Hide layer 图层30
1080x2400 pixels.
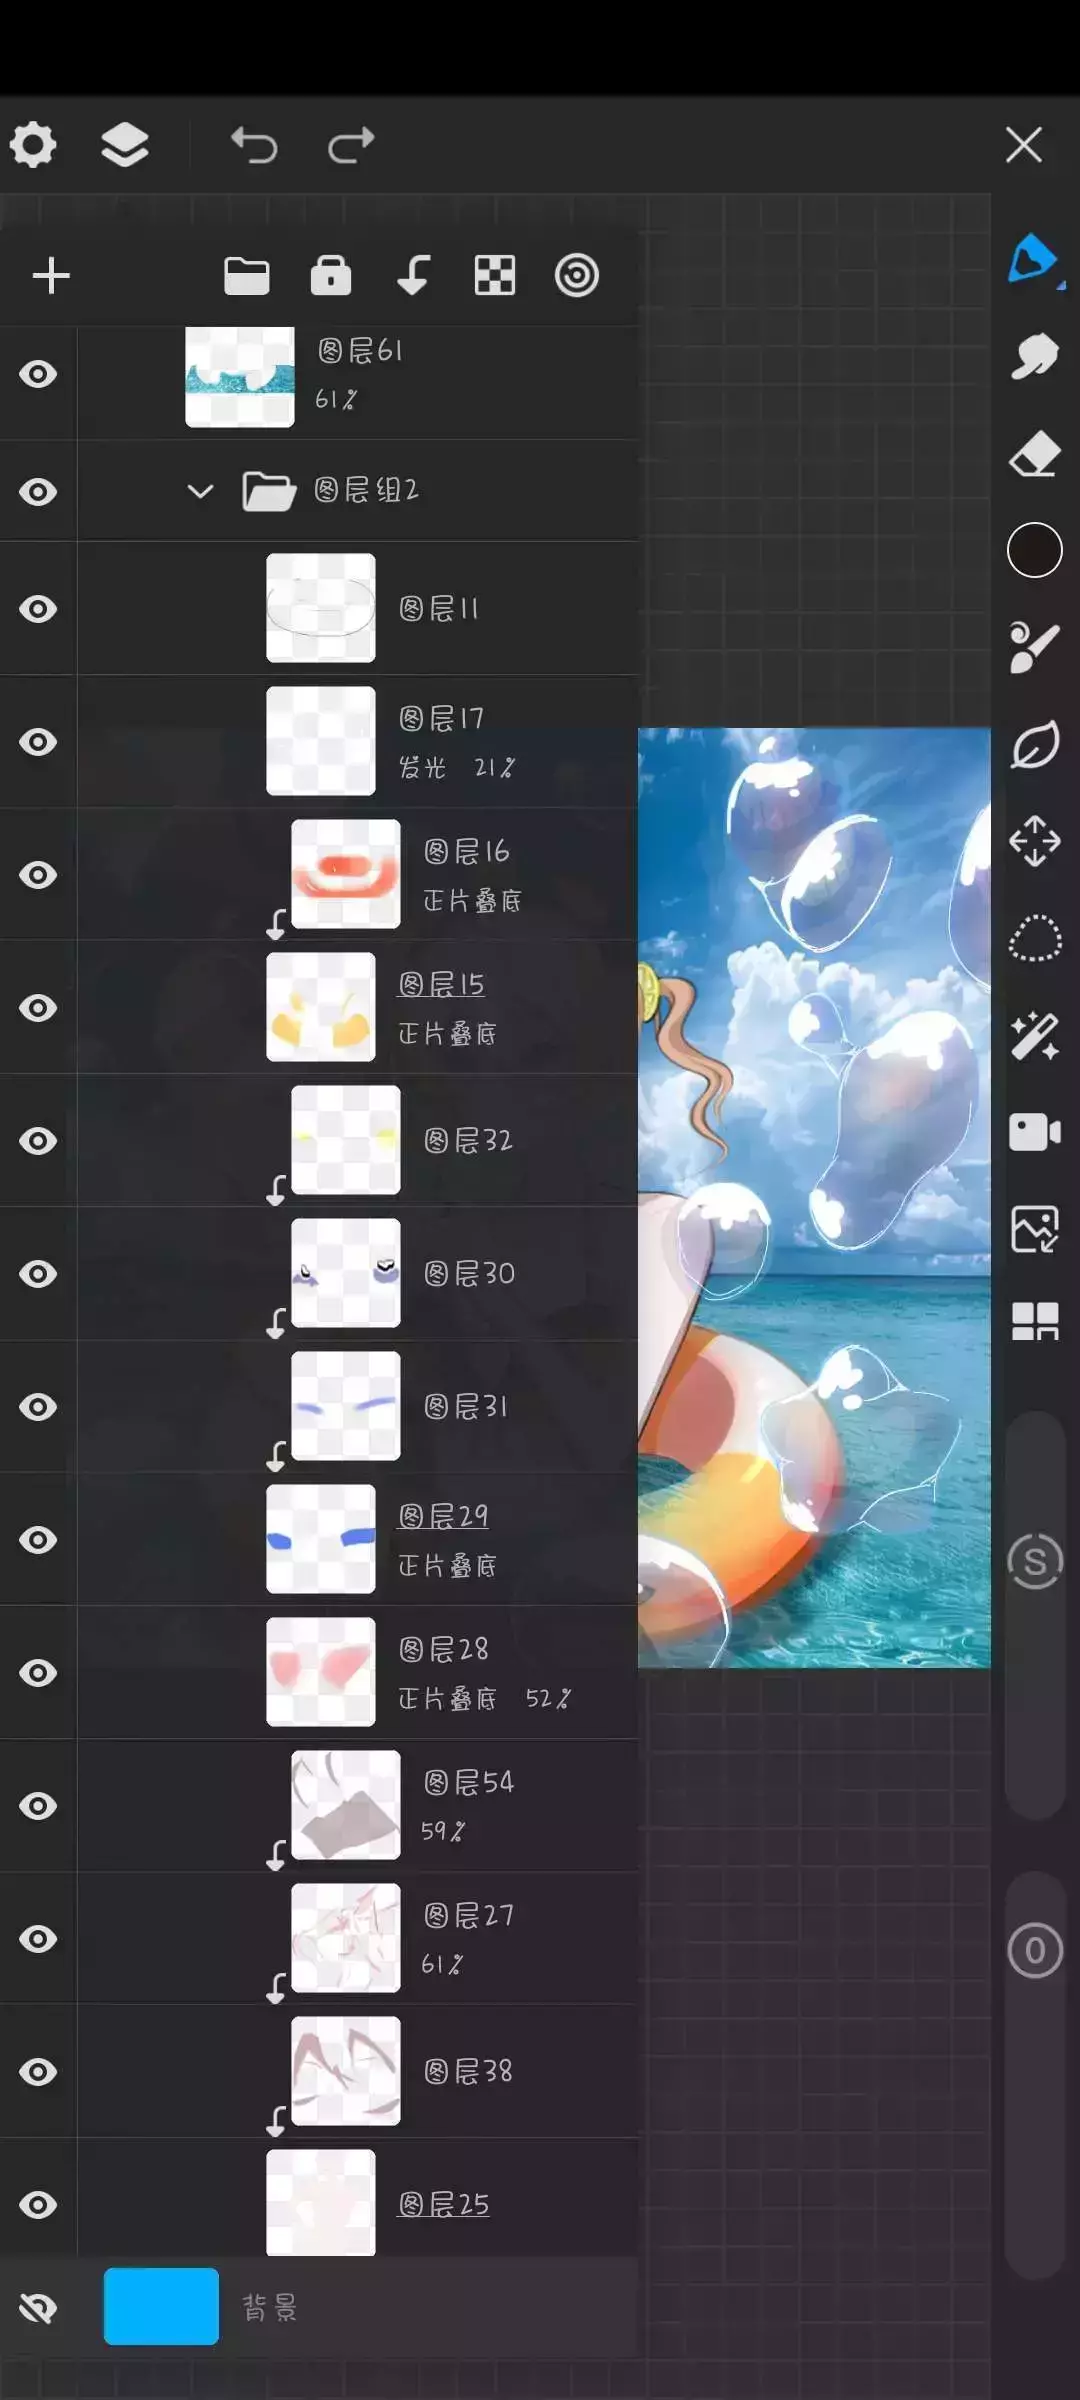(38, 1274)
